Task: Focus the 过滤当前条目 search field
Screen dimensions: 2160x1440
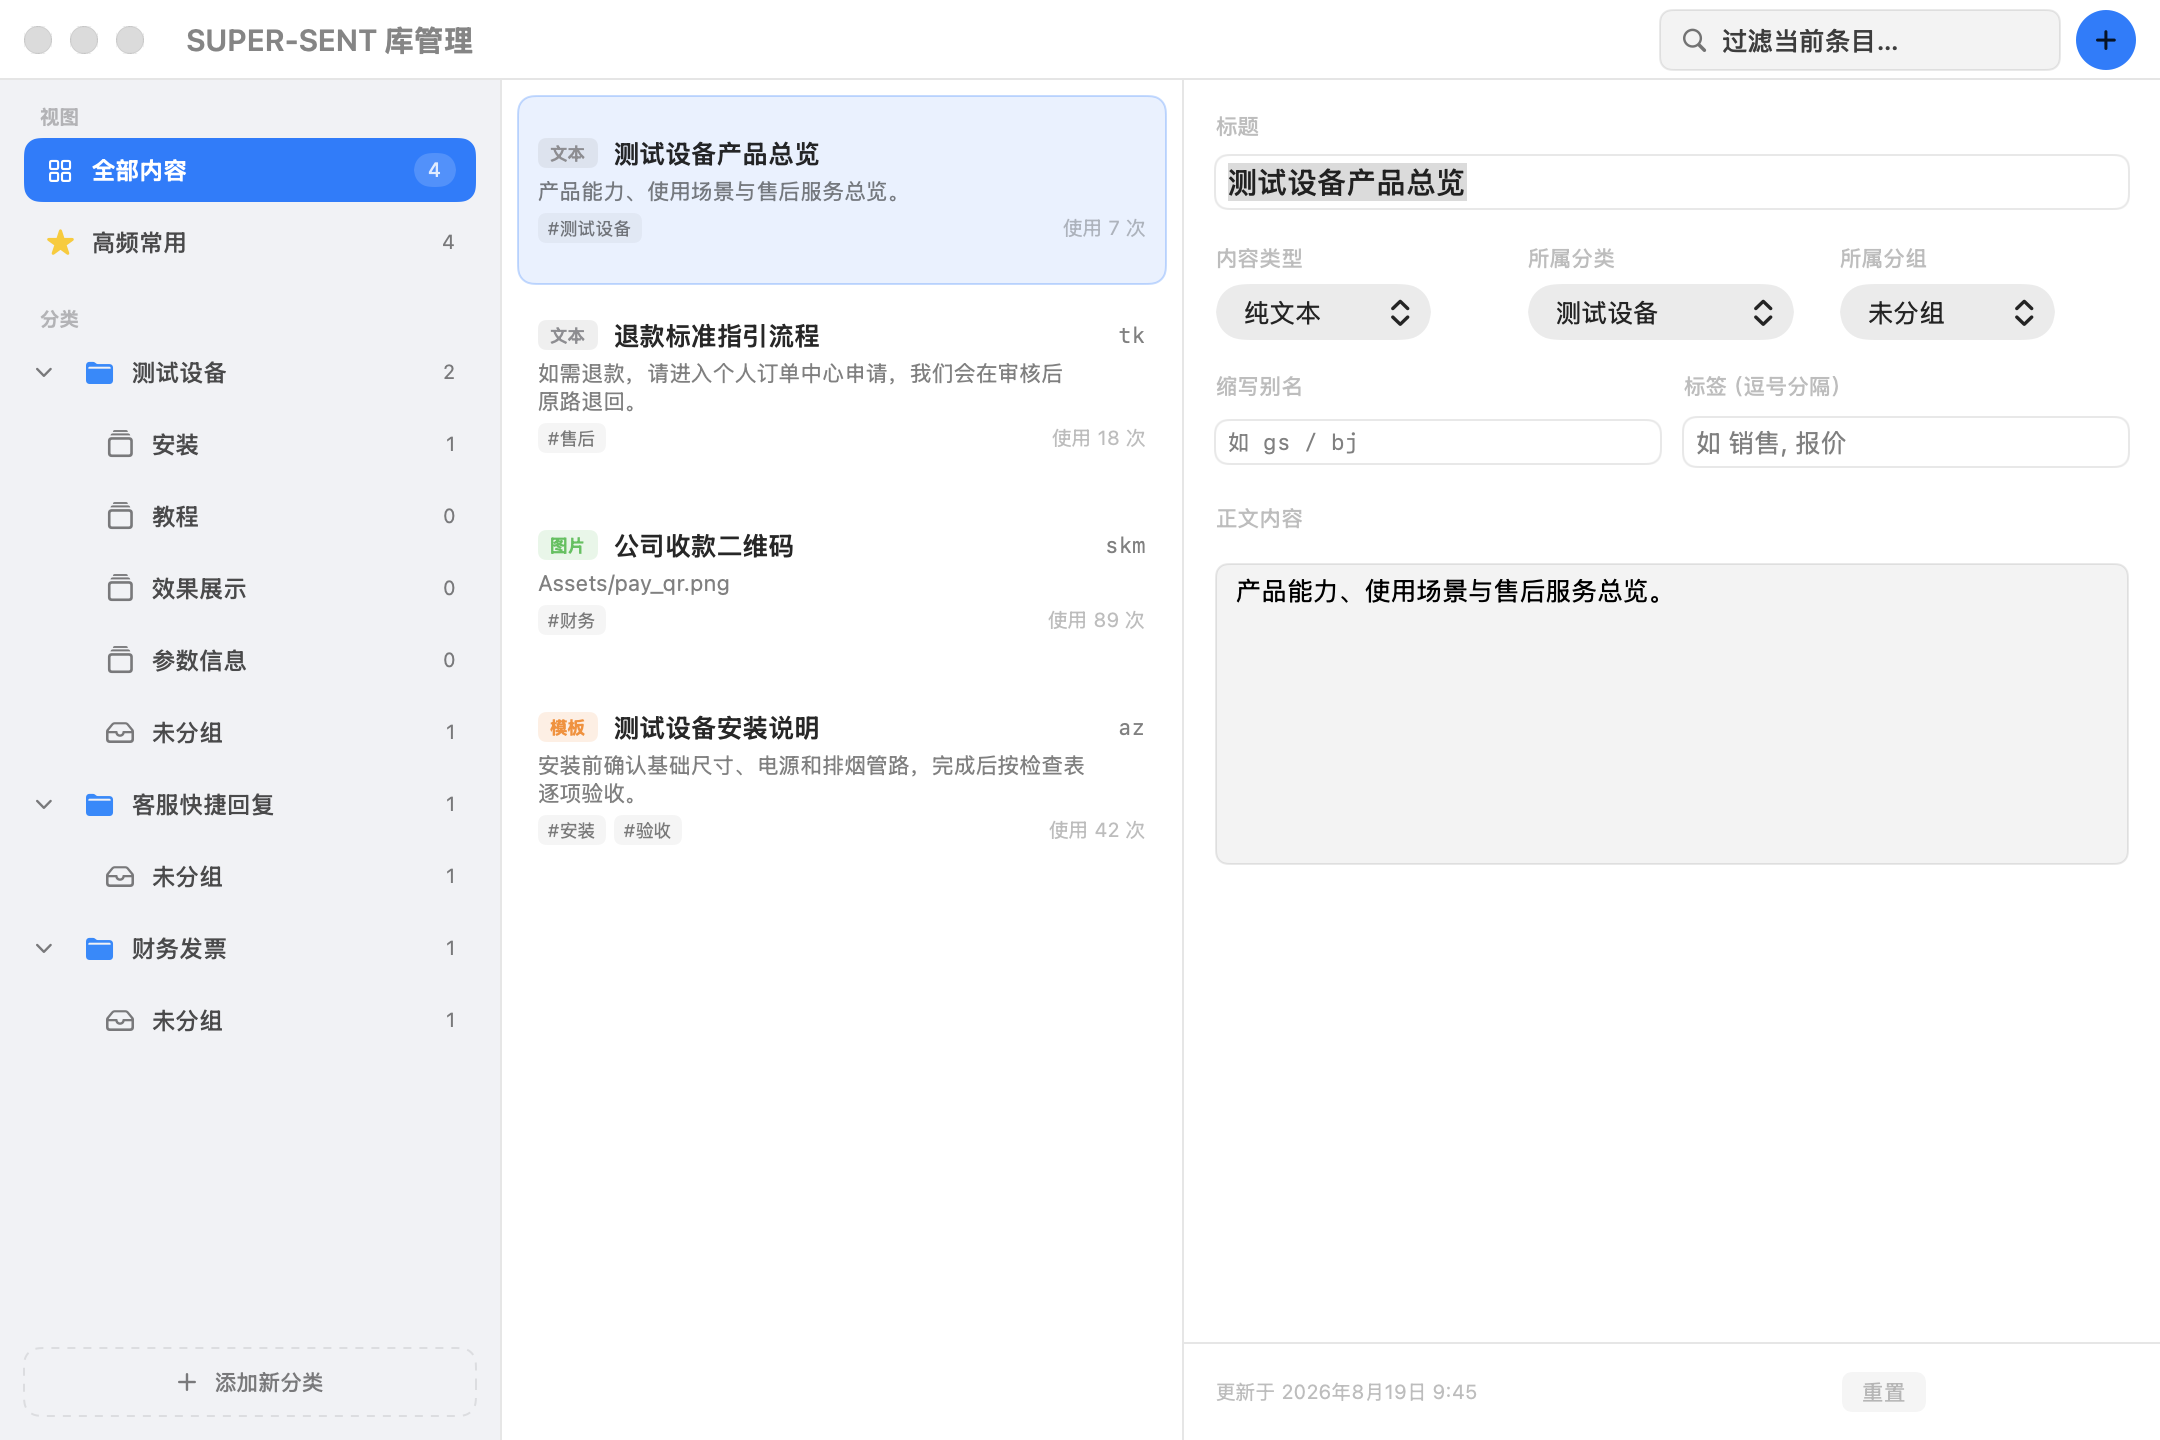Action: coord(1860,41)
